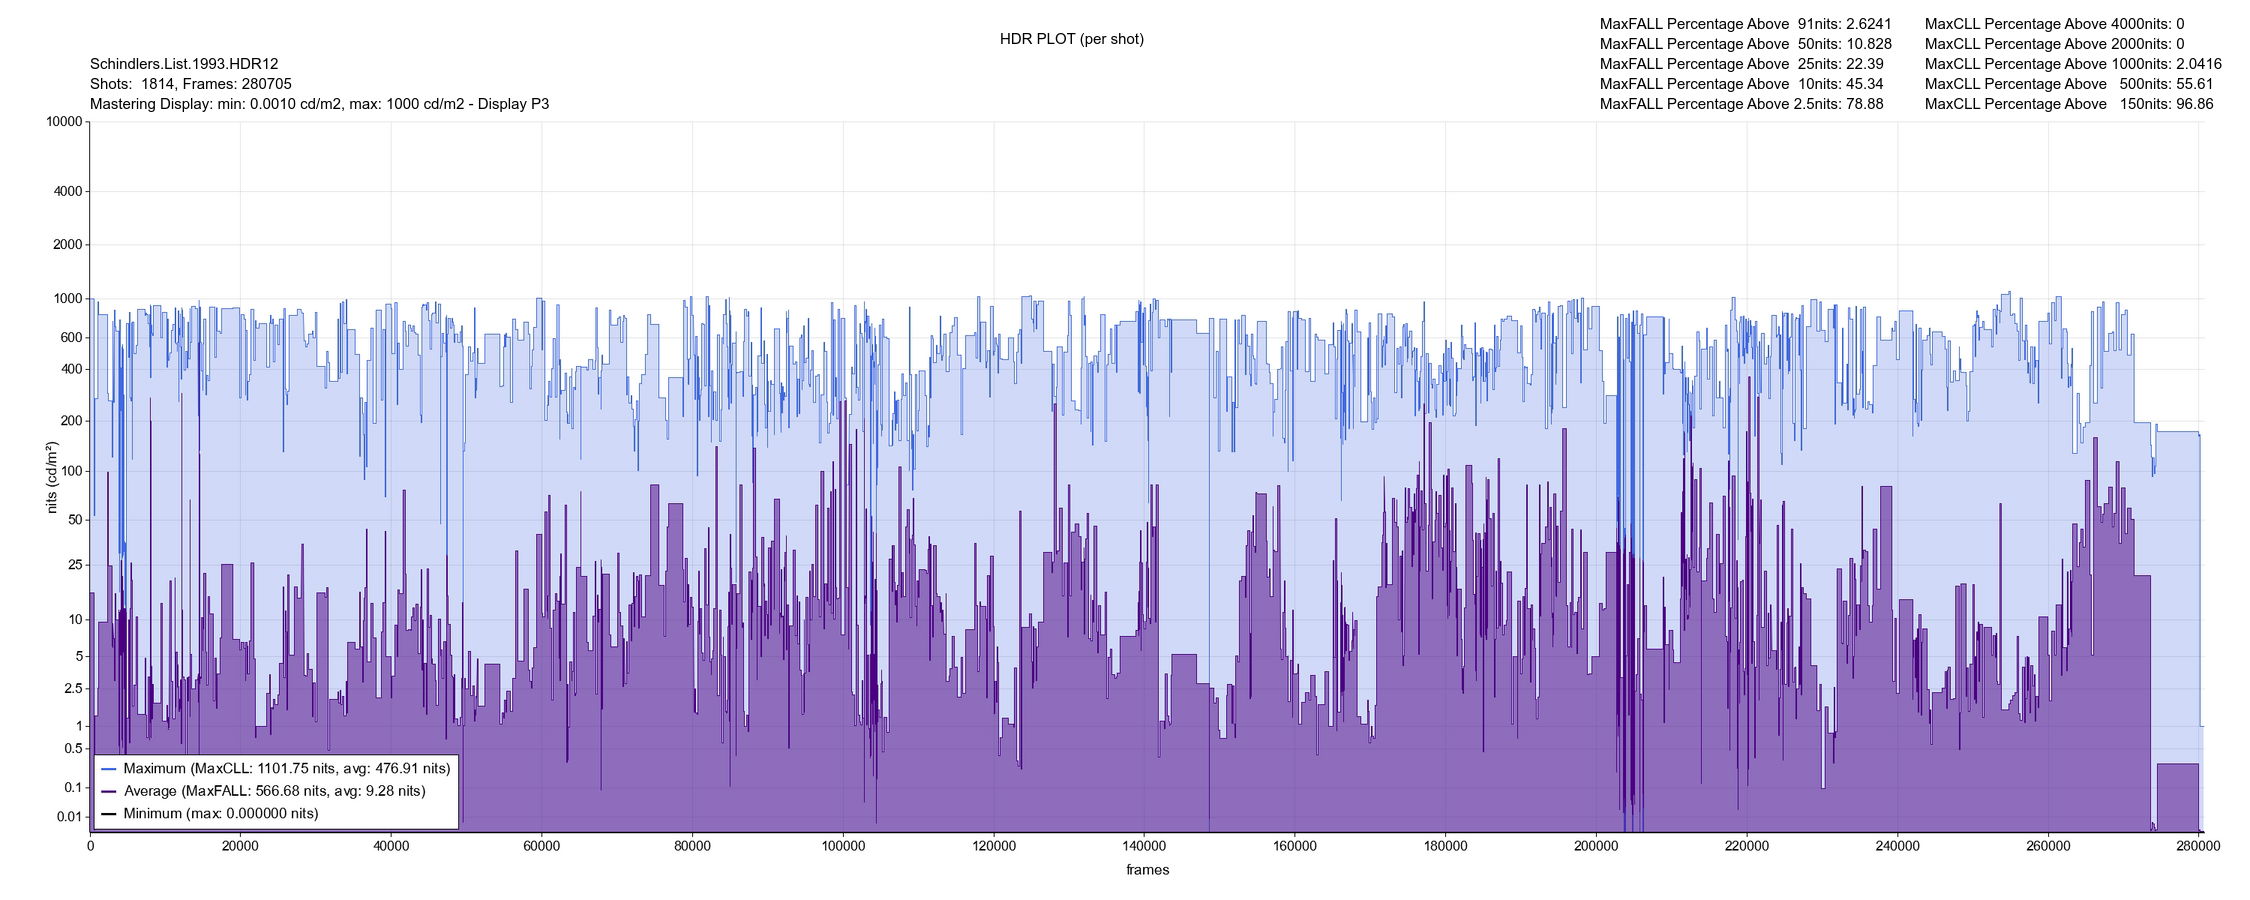
Task: Click MaxFALL Percentage Above 2.5nits value
Action: (x=1865, y=104)
